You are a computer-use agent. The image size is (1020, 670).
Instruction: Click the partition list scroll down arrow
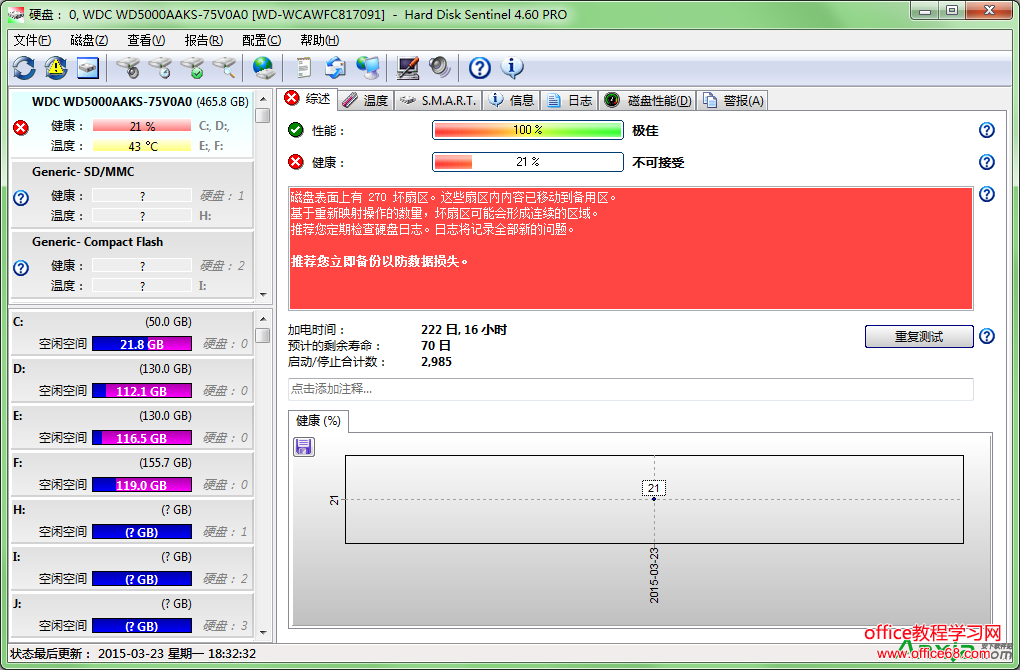click(263, 632)
